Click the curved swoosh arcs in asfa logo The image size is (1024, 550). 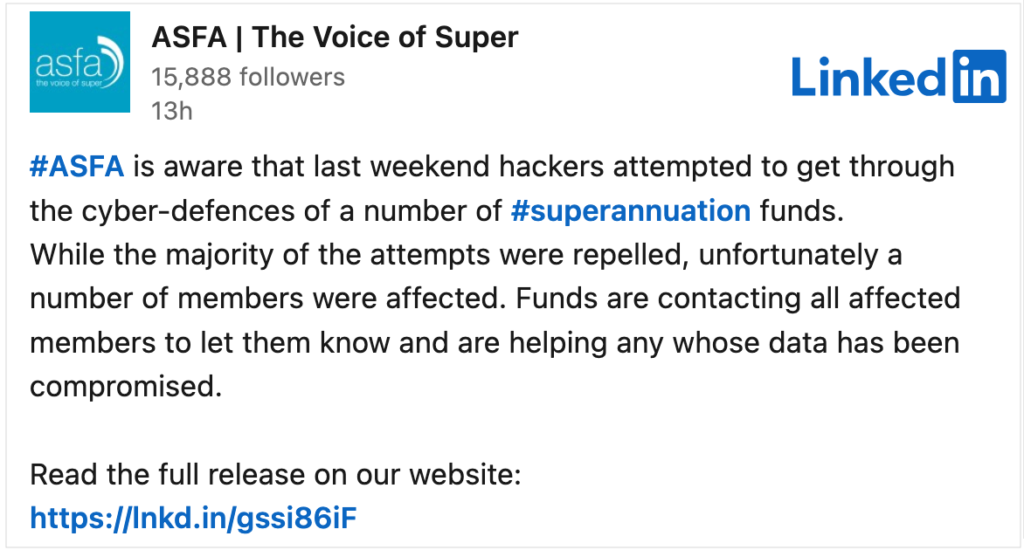112,62
